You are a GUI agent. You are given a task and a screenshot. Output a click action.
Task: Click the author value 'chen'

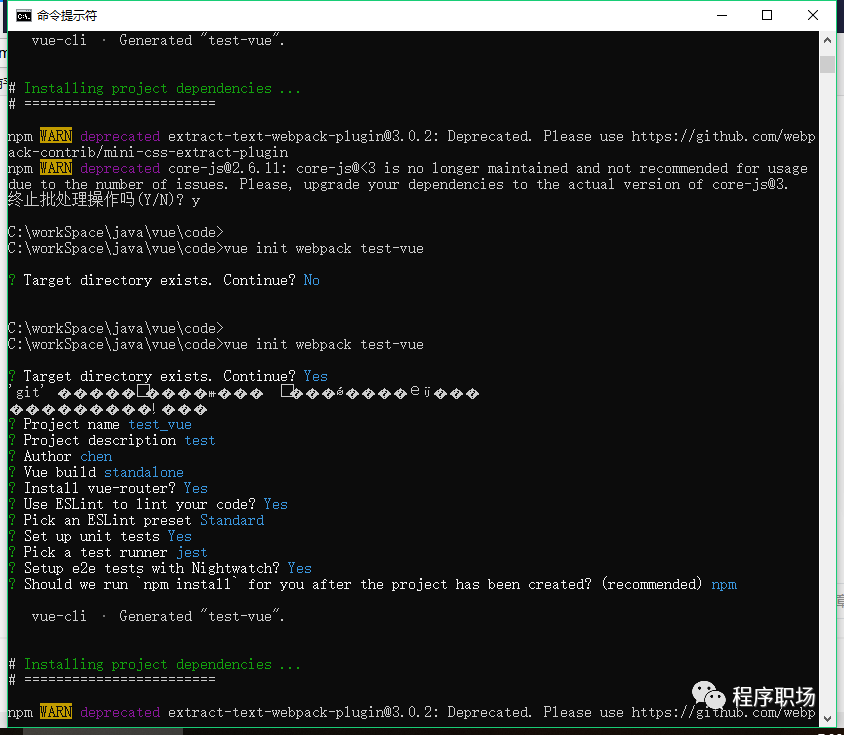[96, 457]
